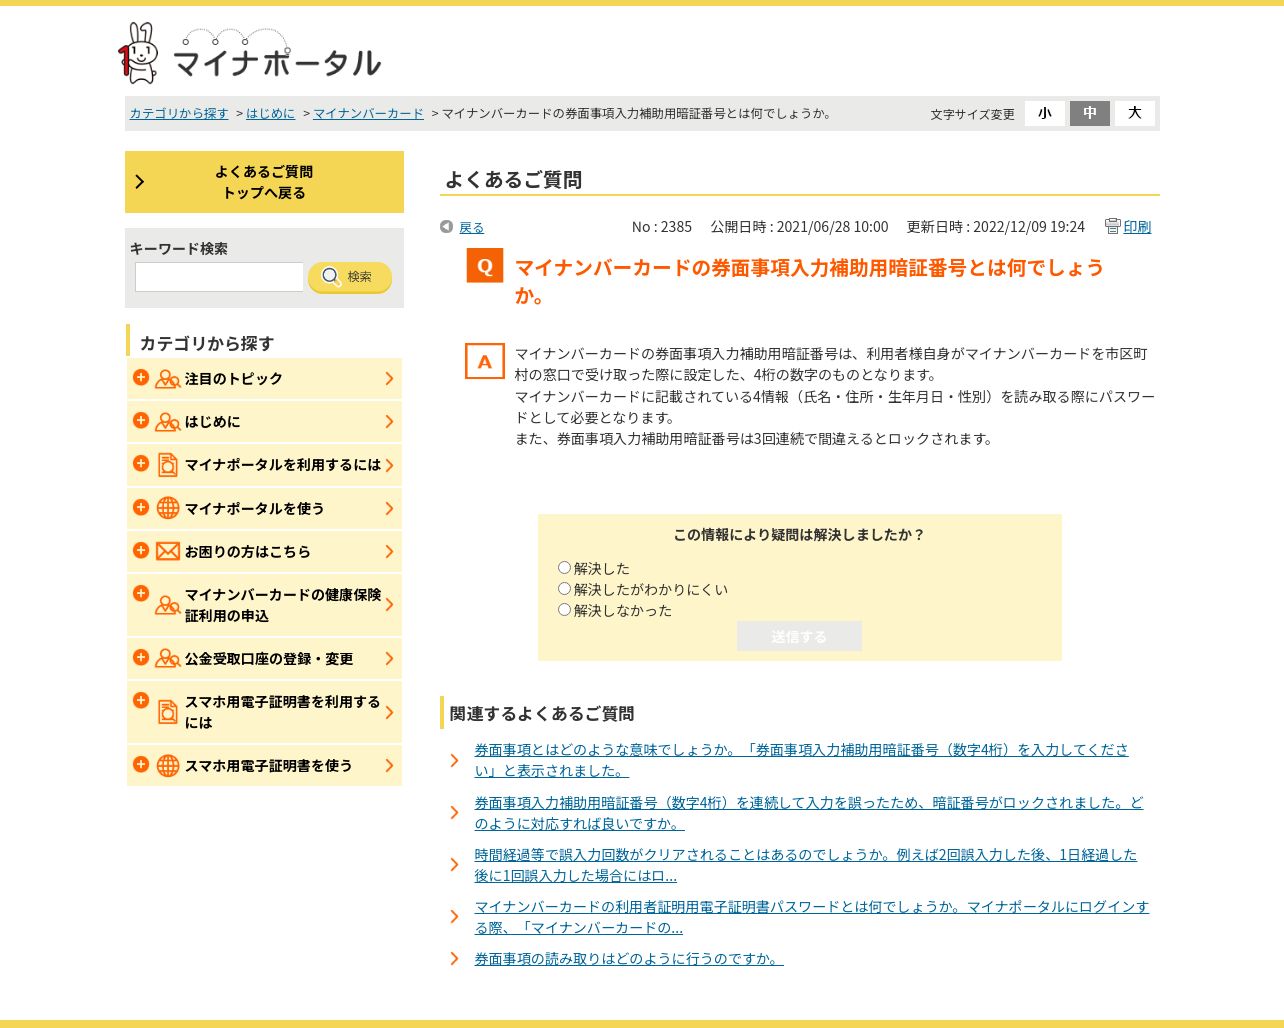Click the arrow marker before 券面事項の読み取り link
The image size is (1284, 1028).
tap(454, 958)
